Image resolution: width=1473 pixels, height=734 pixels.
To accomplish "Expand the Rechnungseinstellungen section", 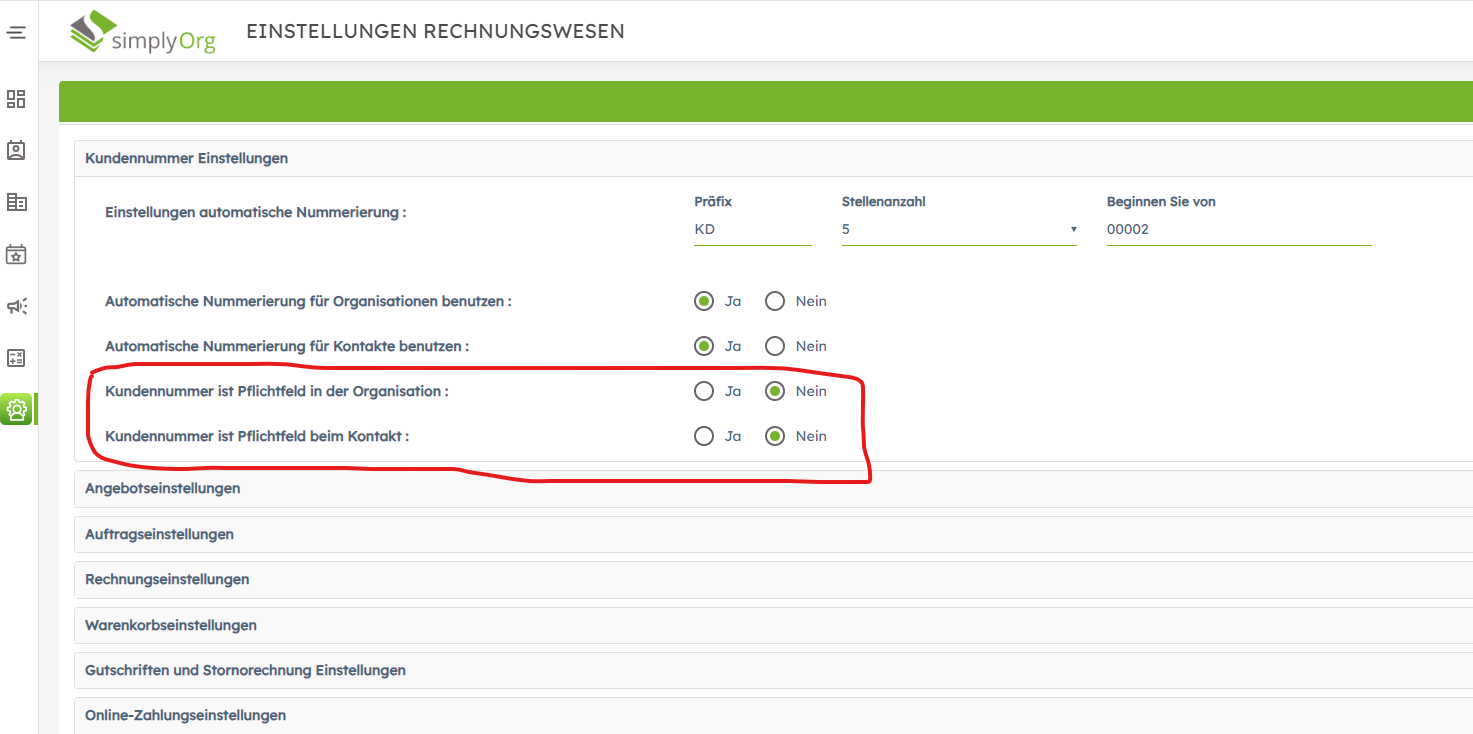I will point(167,580).
